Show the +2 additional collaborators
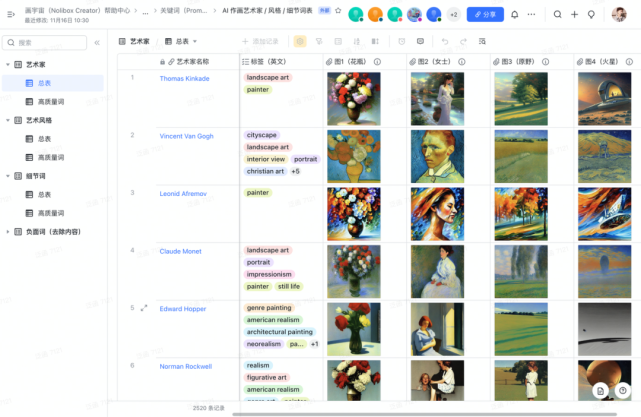This screenshot has height=417, width=641. click(454, 14)
